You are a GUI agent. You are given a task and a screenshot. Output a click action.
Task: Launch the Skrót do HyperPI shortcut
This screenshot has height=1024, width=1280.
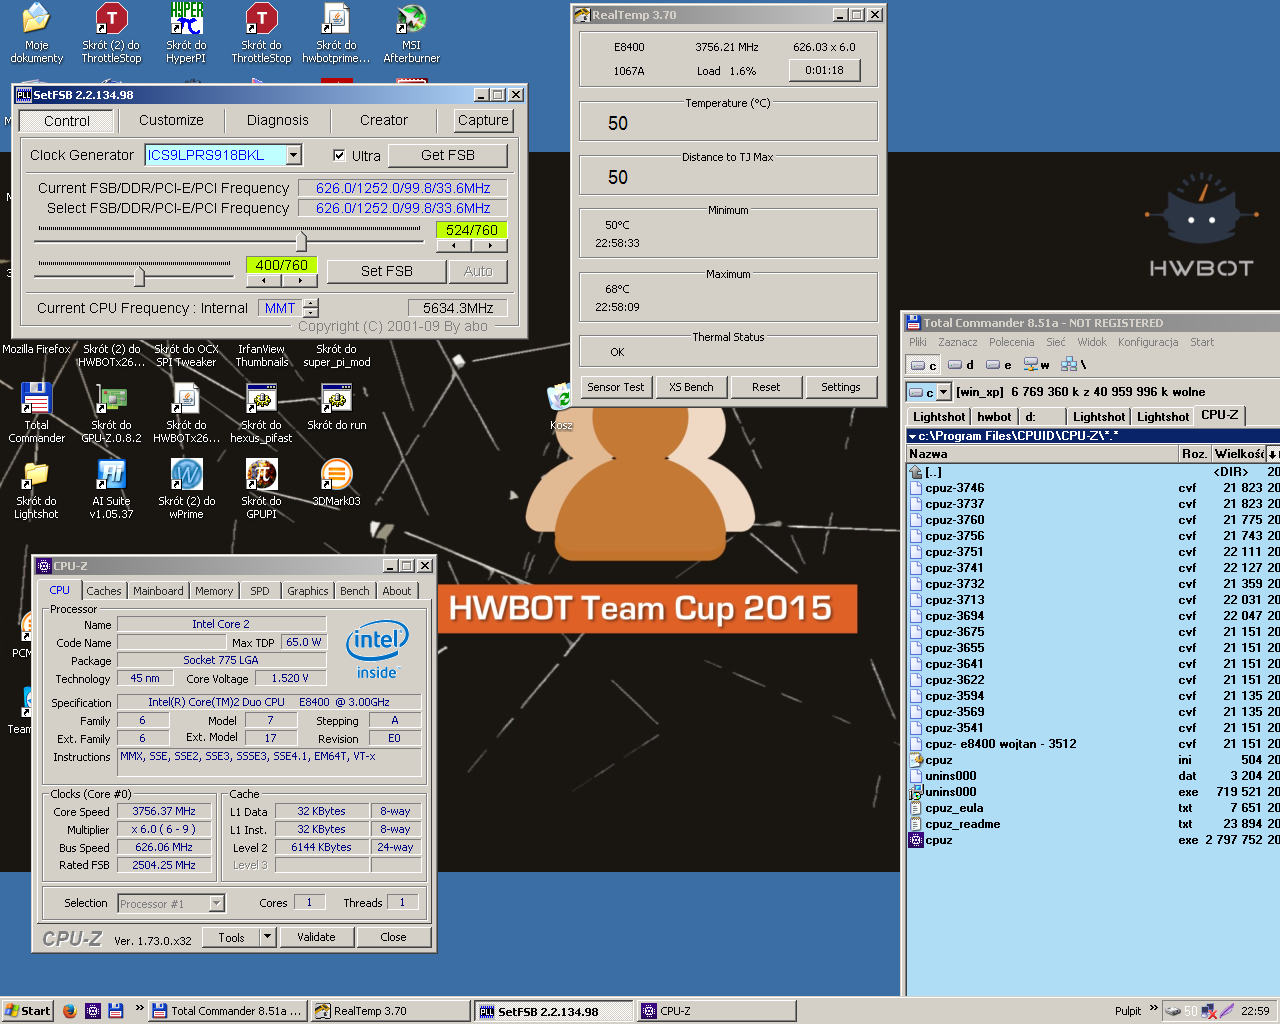coord(186,33)
